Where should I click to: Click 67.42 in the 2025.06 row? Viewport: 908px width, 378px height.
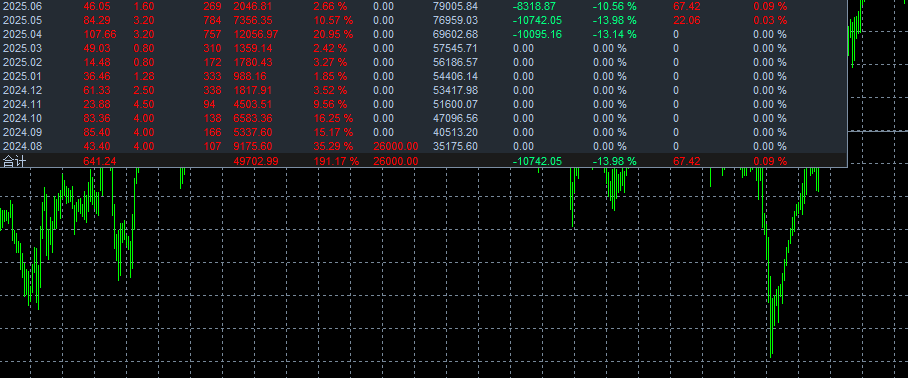point(687,6)
